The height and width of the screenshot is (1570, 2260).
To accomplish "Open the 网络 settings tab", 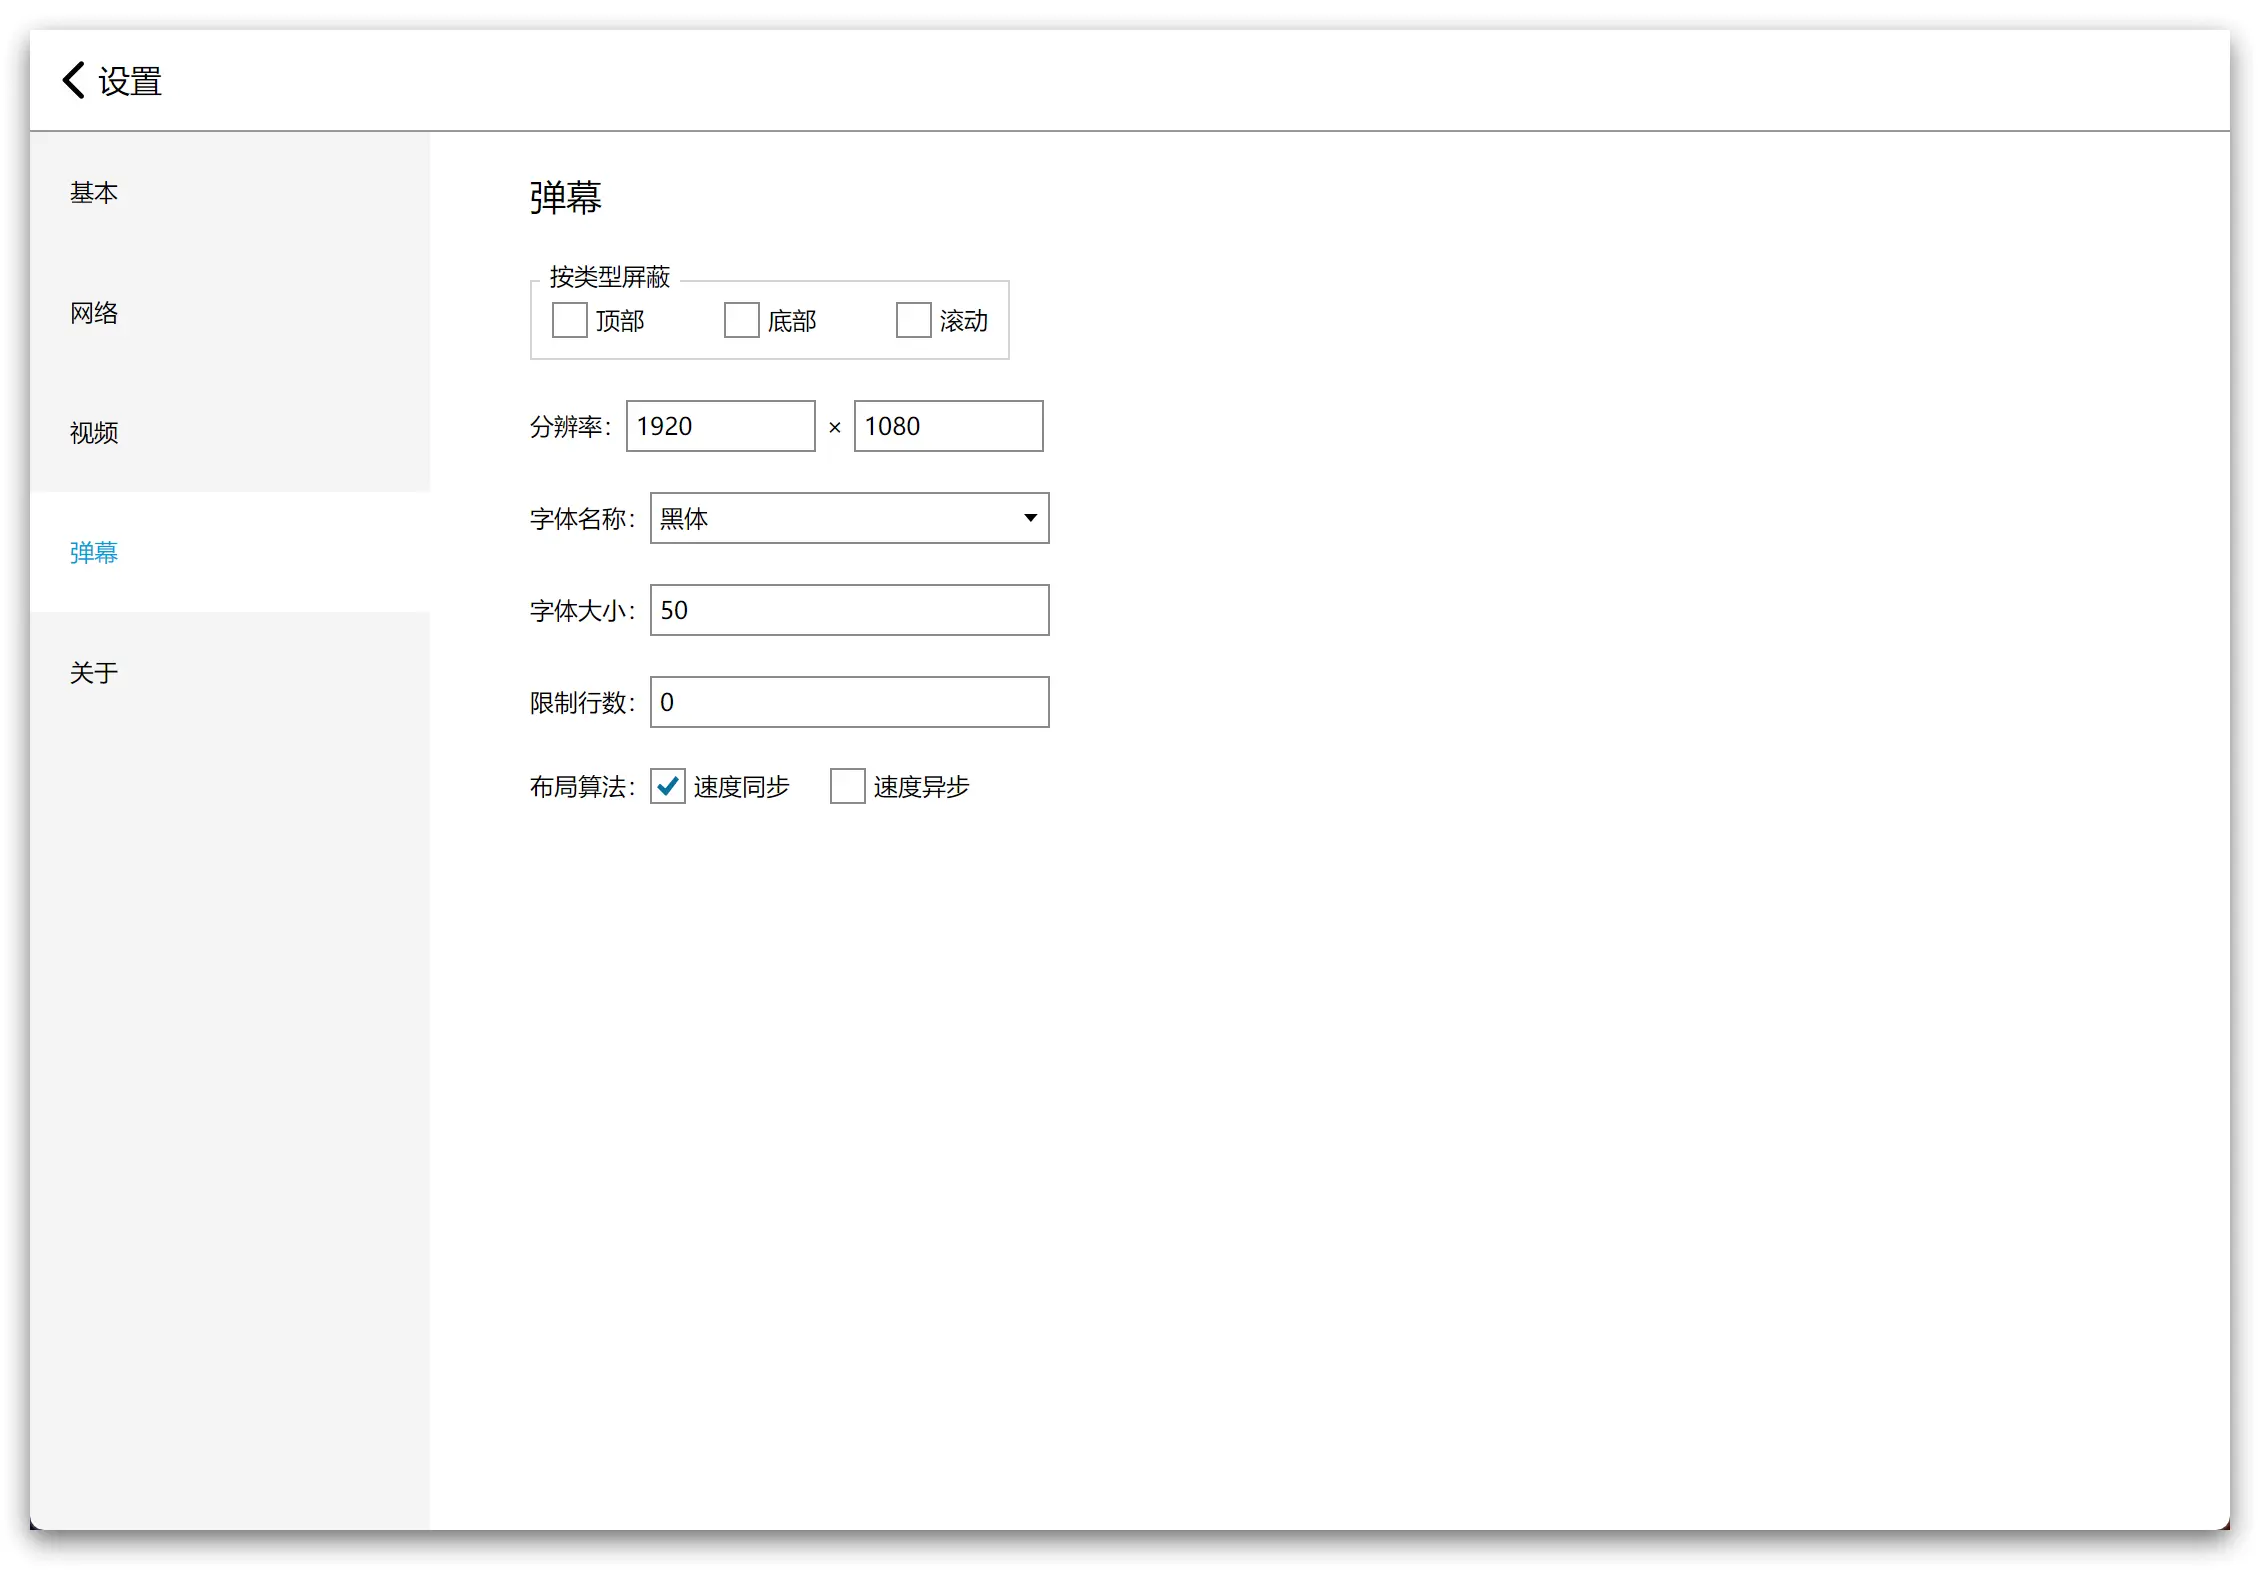I will coord(230,312).
